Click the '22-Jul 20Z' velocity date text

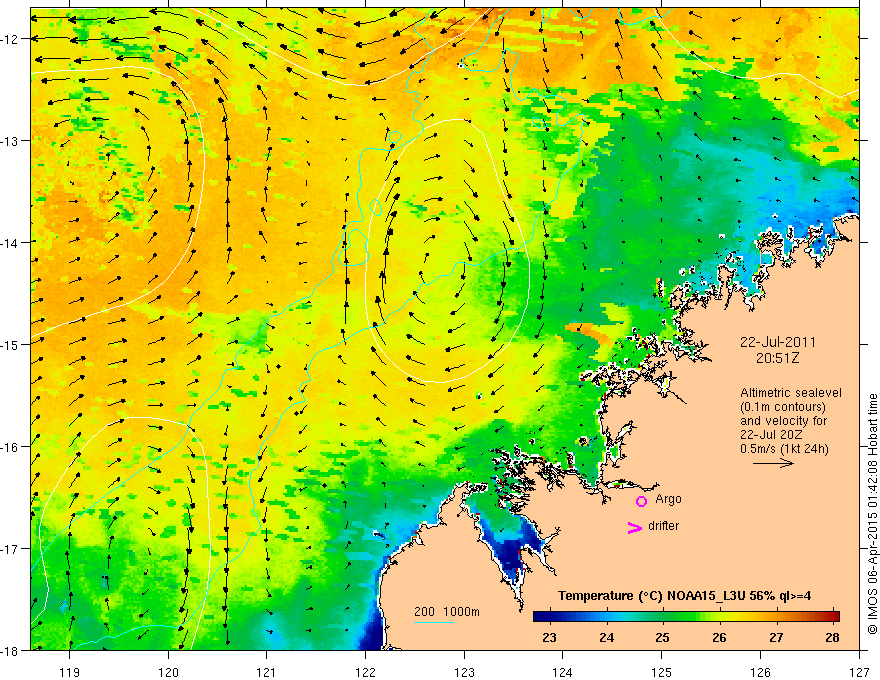(x=771, y=435)
